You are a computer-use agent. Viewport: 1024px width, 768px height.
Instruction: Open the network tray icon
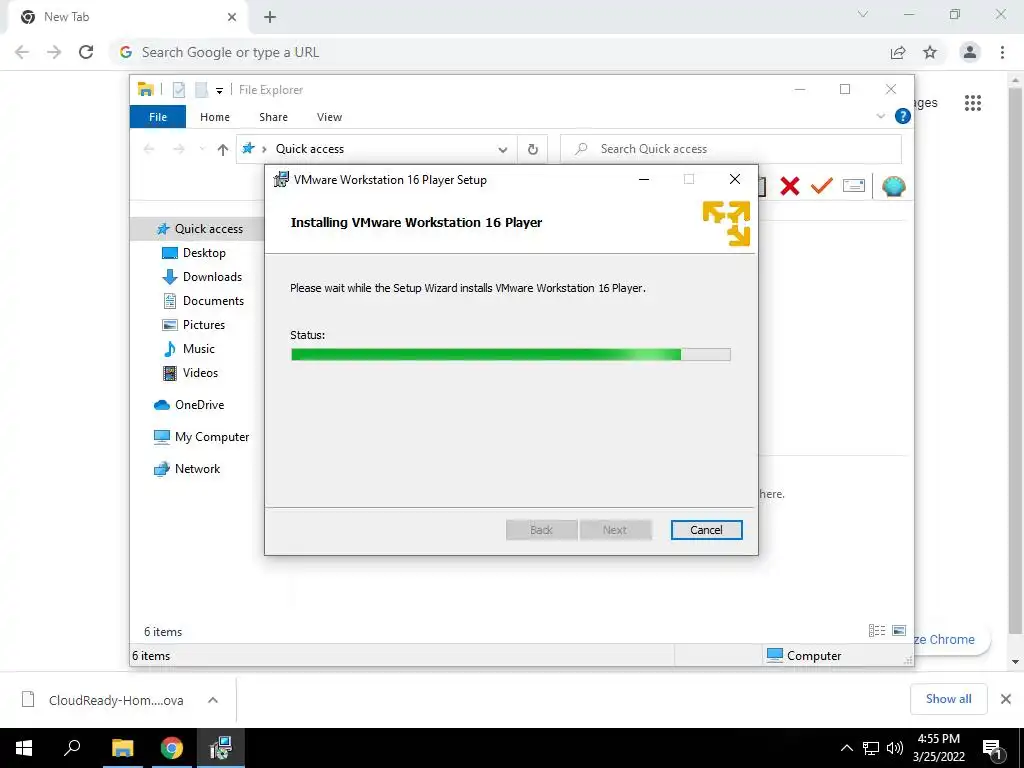(871, 748)
